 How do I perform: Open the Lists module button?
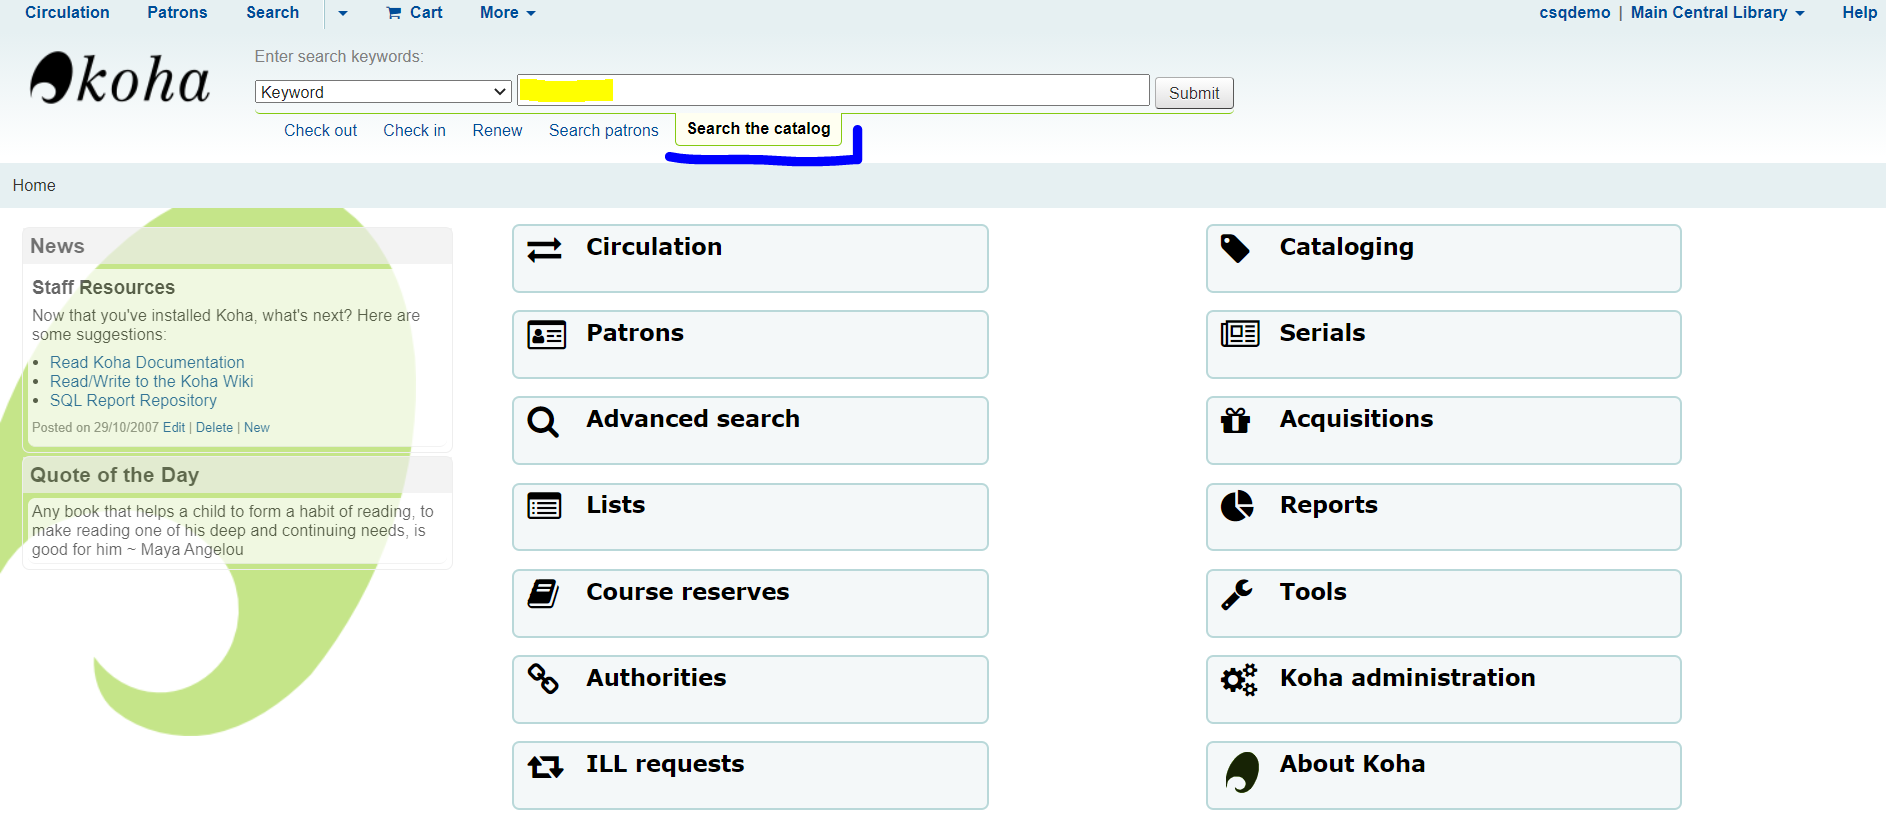(750, 517)
